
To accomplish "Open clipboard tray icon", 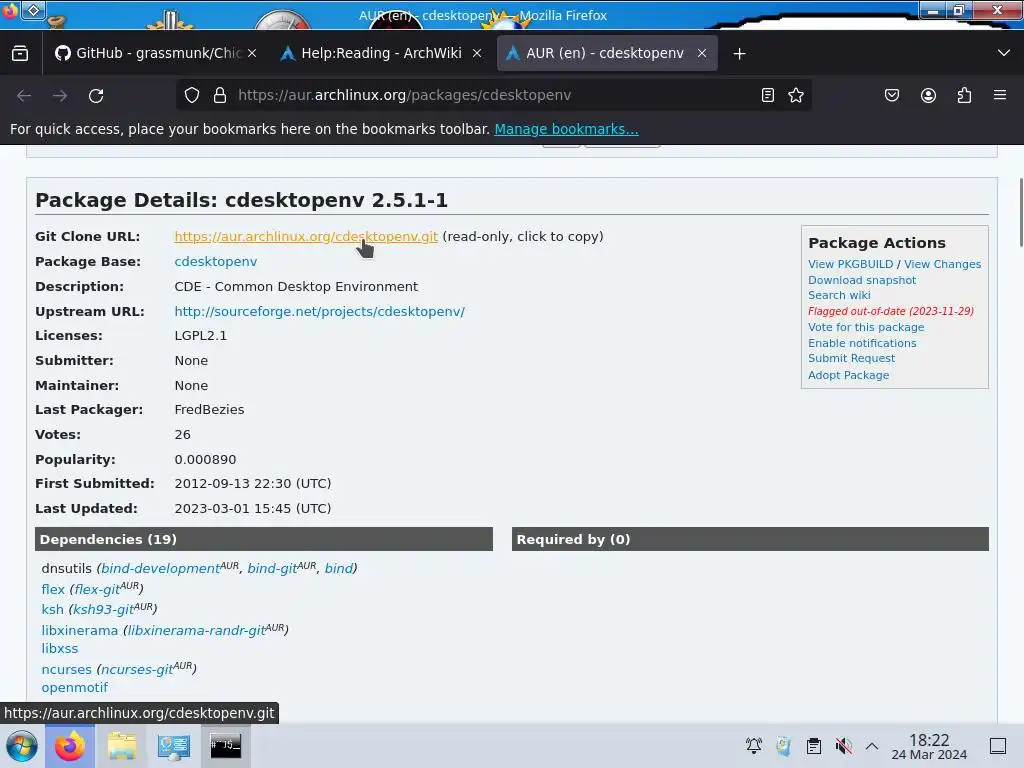I will tap(814, 746).
